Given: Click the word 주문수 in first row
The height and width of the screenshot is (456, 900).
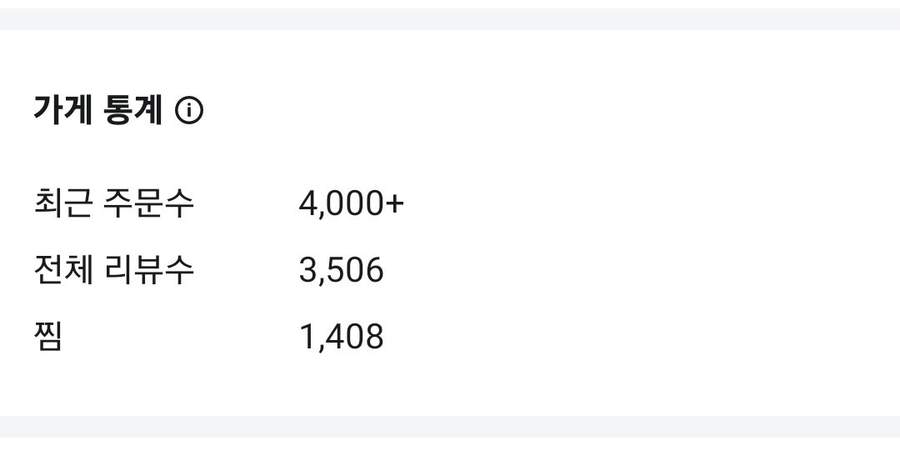Looking at the screenshot, I should 148,204.
